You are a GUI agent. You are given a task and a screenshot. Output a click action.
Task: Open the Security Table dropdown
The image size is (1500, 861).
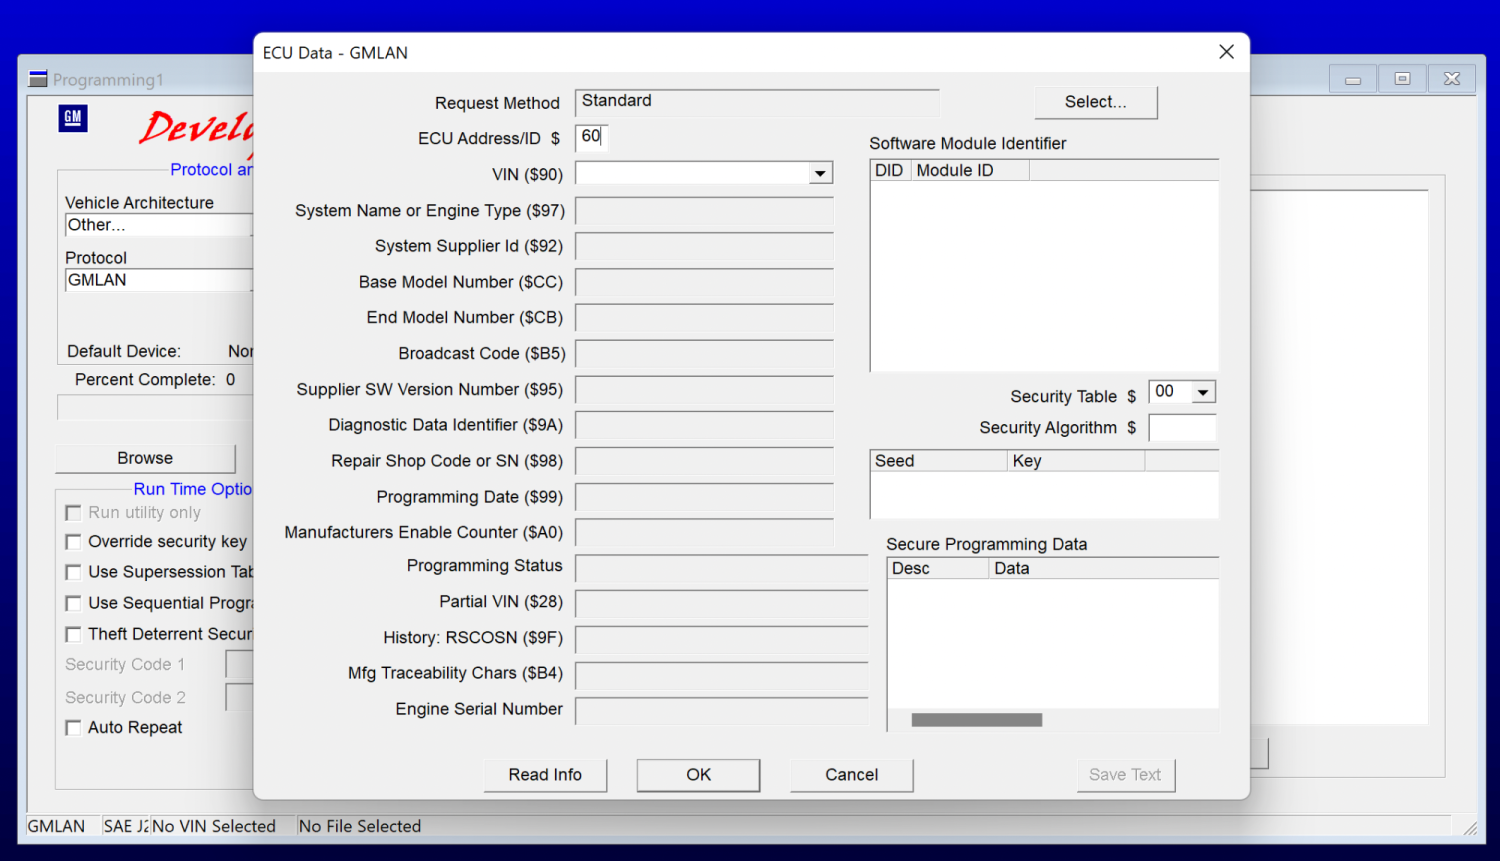point(1203,391)
